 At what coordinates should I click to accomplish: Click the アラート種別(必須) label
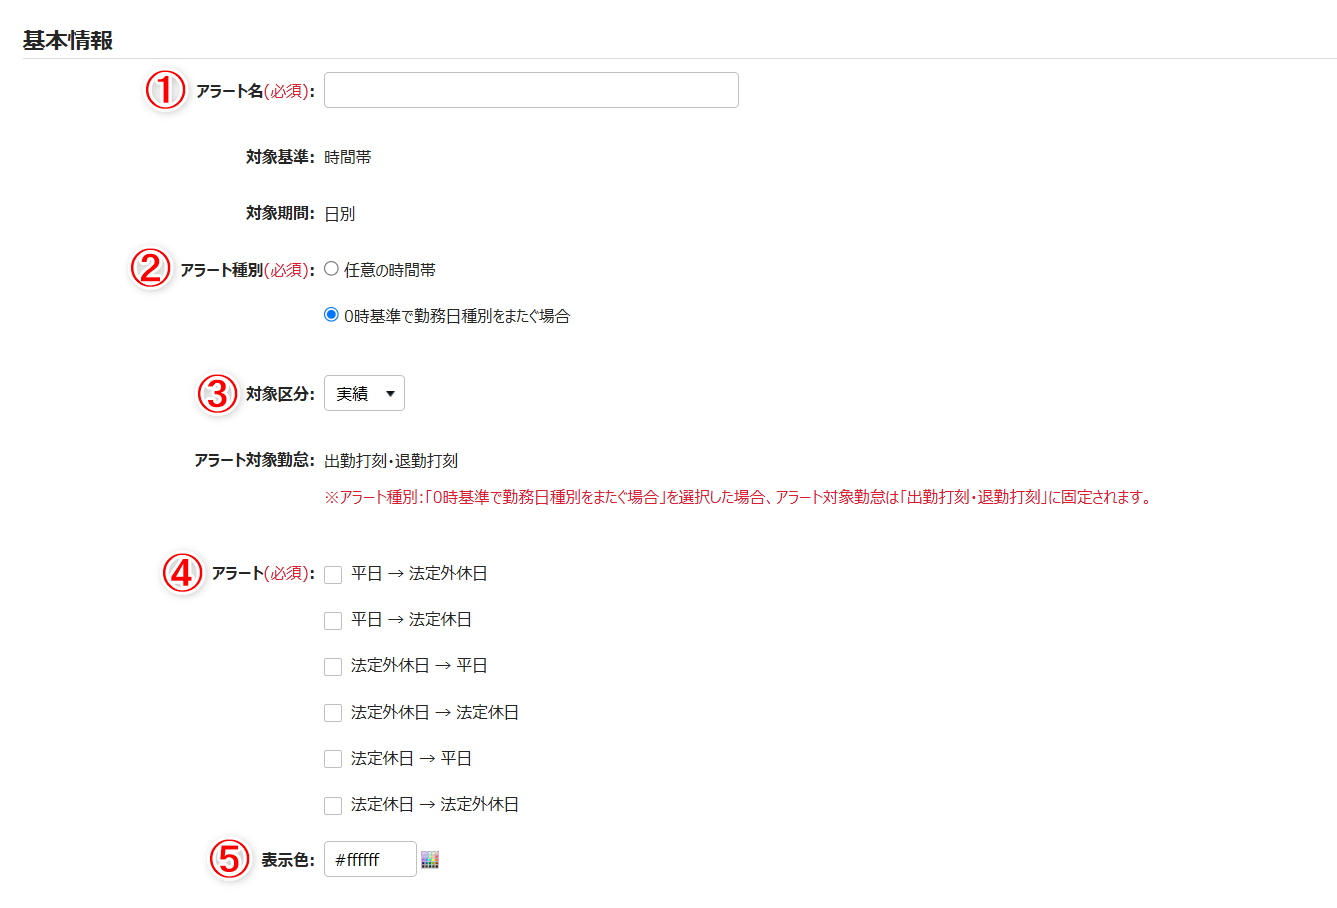247,270
